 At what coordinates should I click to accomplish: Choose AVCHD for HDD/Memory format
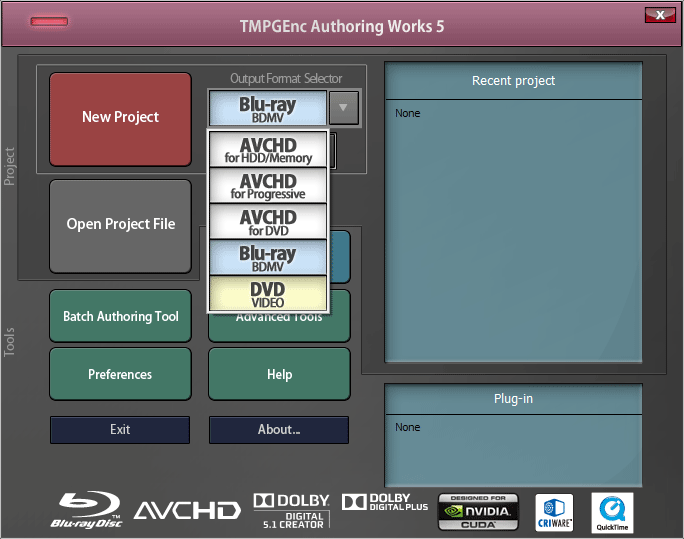point(268,149)
